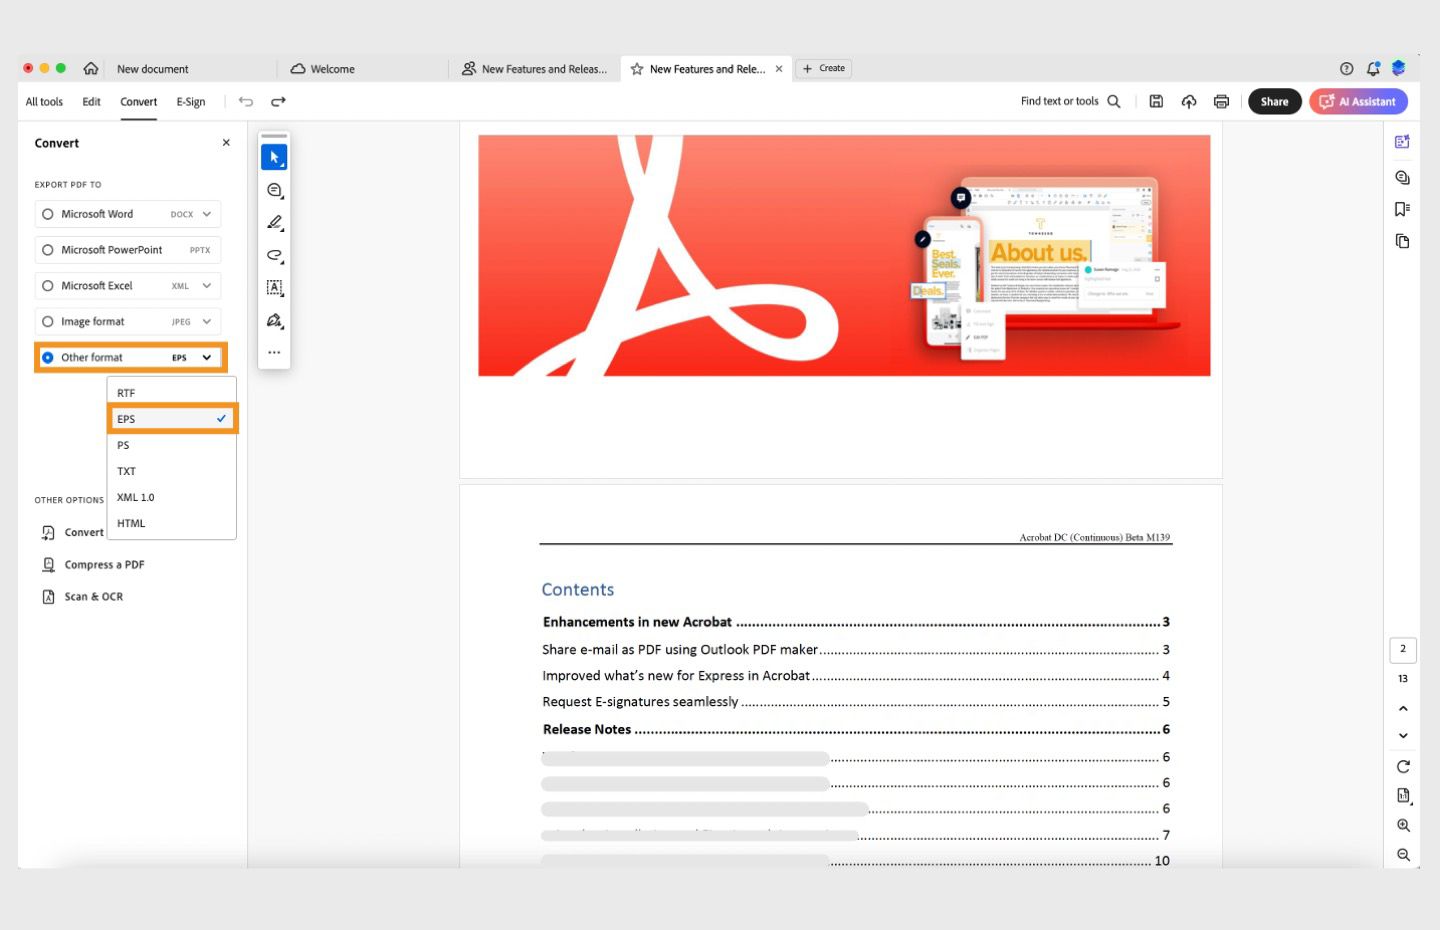Print the document
This screenshot has width=1440, height=930.
coord(1221,101)
